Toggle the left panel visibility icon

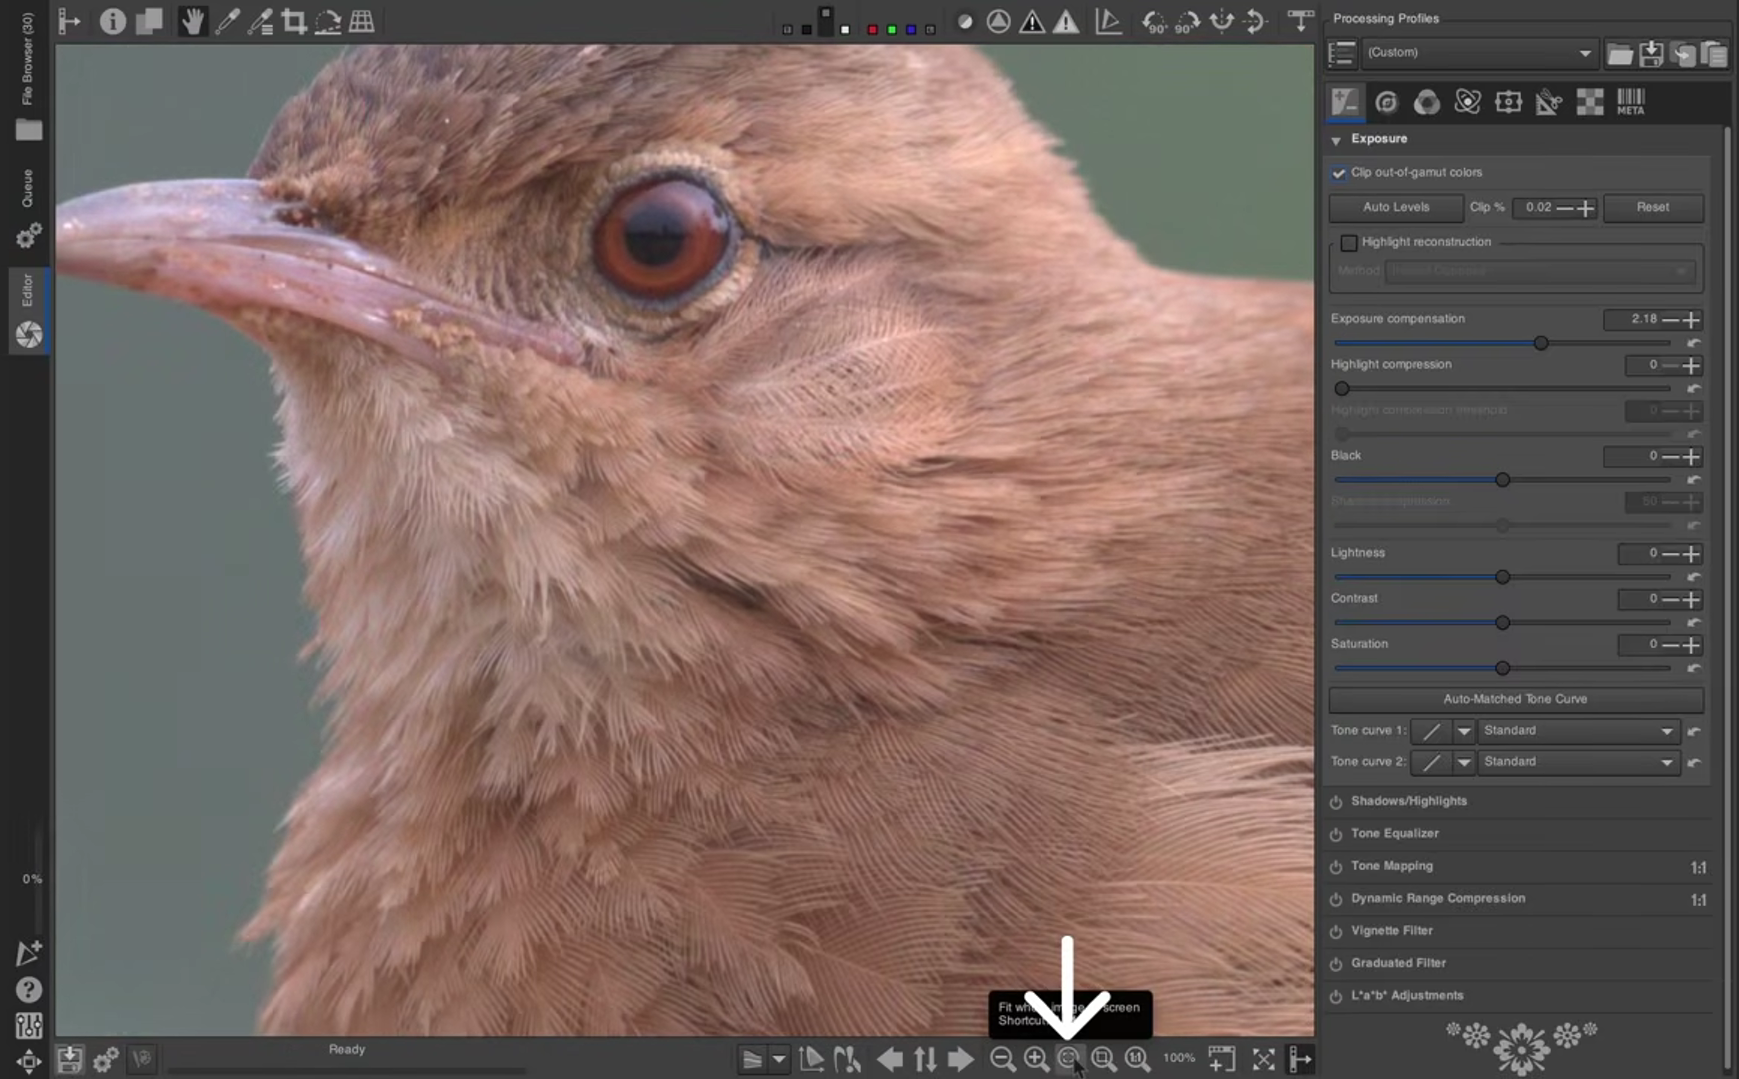70,21
